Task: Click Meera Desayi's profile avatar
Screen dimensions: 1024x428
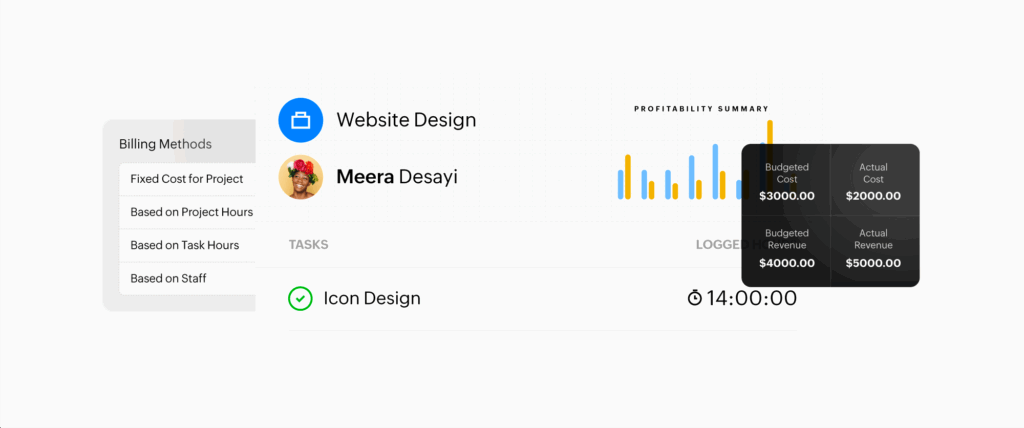Action: [299, 177]
